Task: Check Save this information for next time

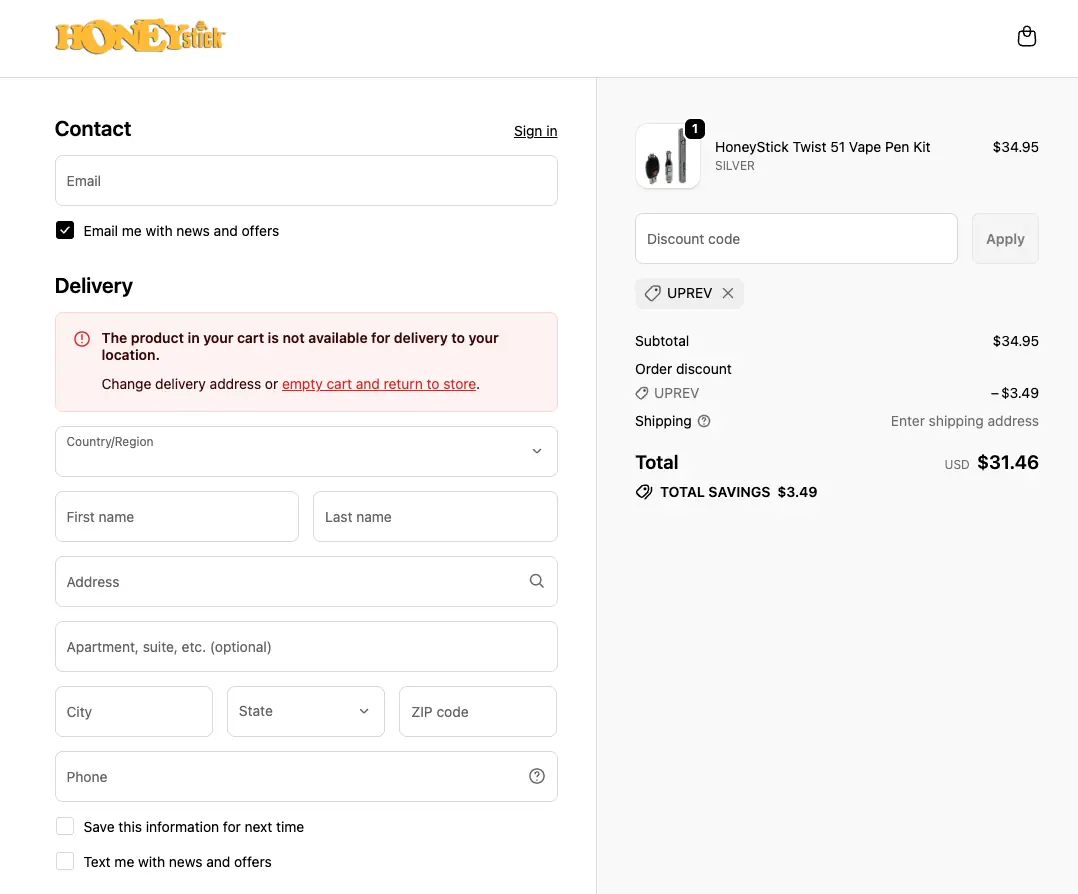Action: 65,827
